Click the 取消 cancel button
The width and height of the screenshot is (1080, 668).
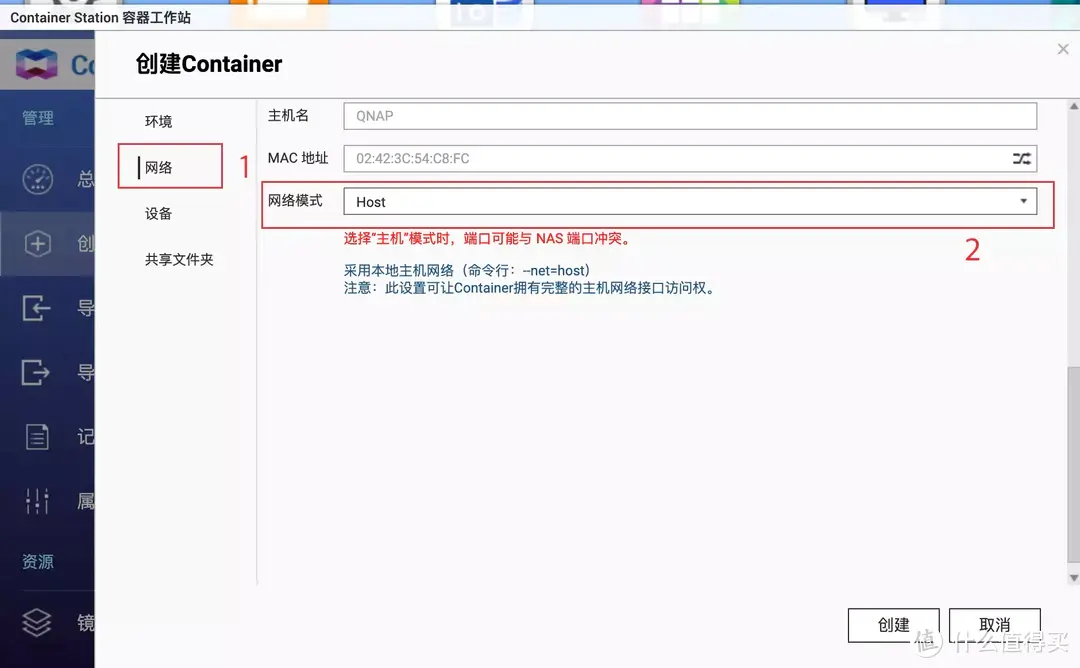(x=994, y=624)
